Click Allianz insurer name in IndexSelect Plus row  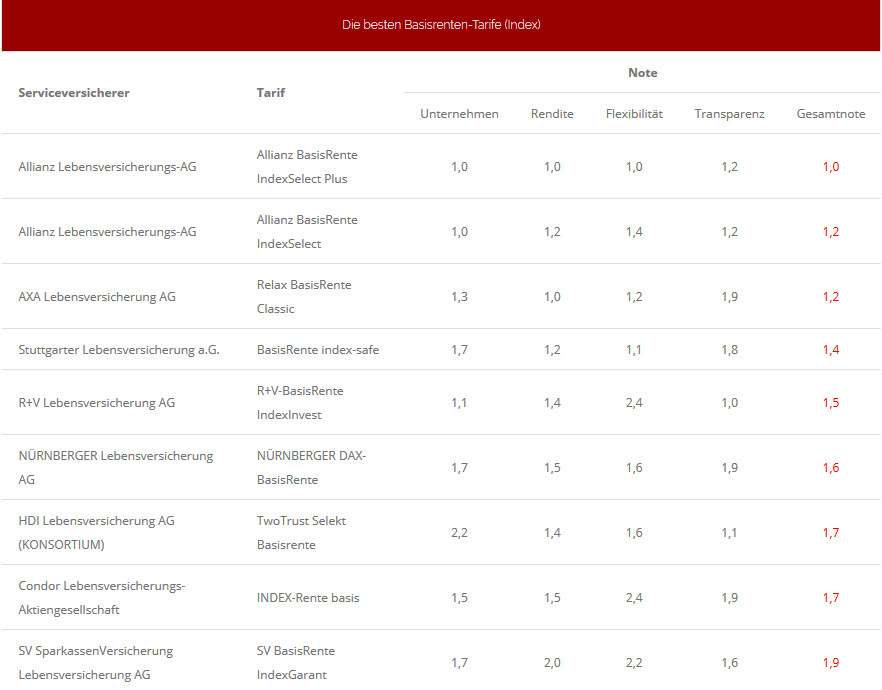[x=107, y=167]
